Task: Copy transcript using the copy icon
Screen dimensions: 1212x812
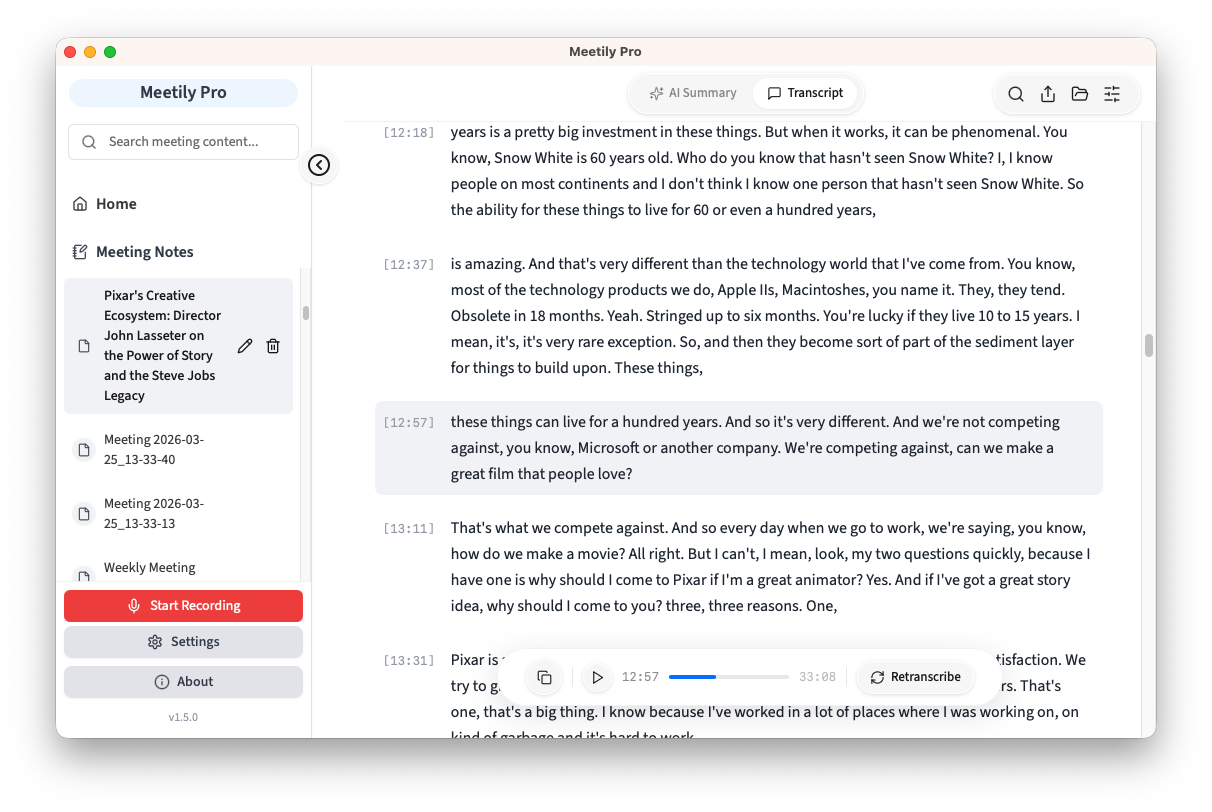Action: 544,677
